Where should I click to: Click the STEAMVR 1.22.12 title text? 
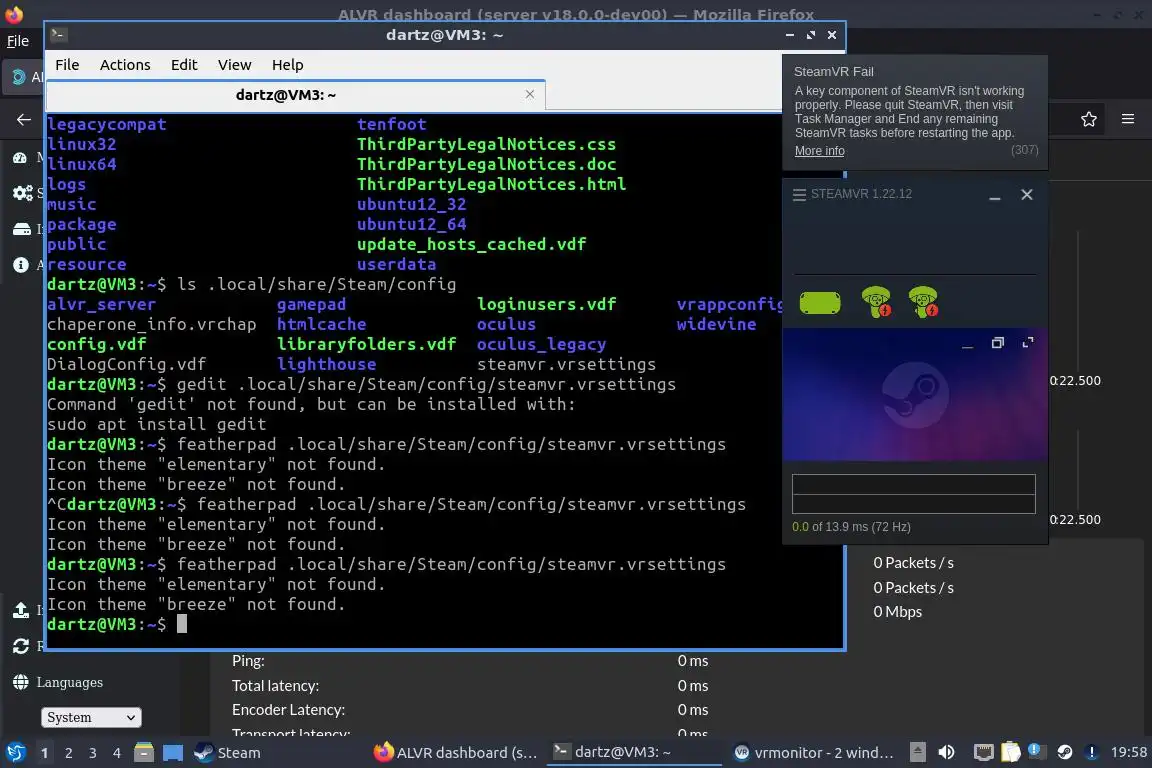pos(861,194)
